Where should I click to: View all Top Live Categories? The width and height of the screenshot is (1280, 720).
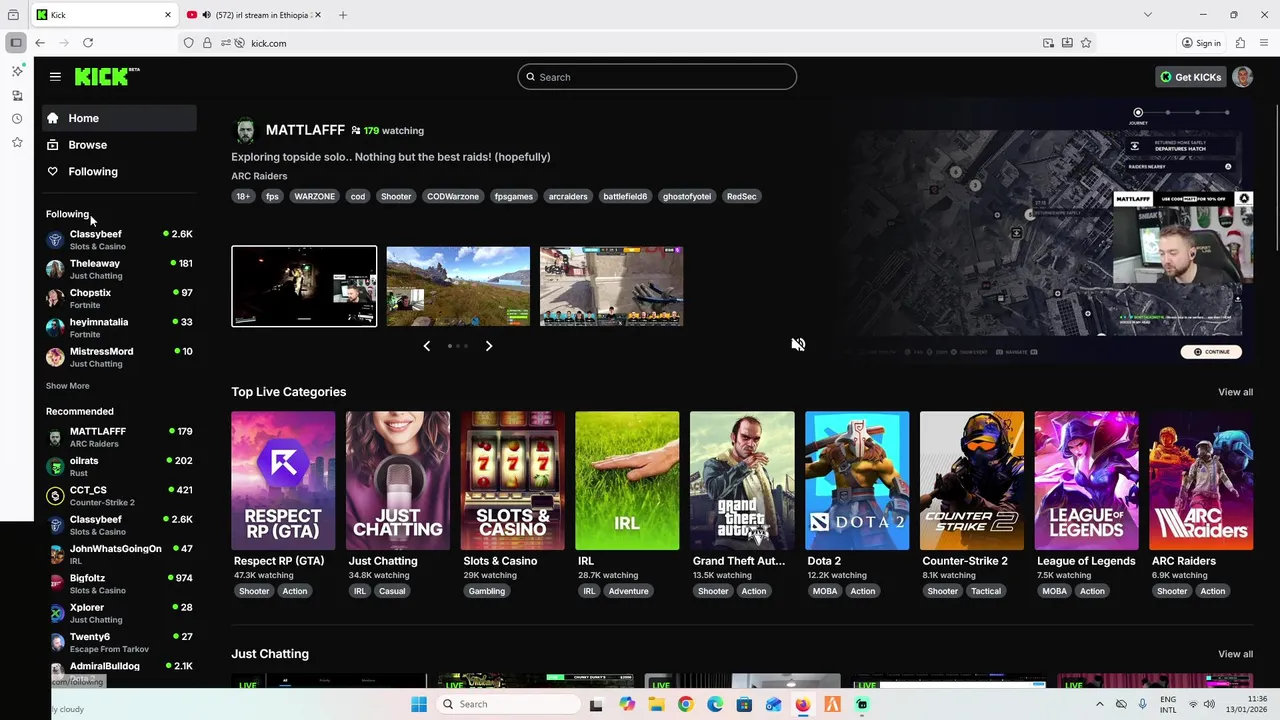point(1235,392)
